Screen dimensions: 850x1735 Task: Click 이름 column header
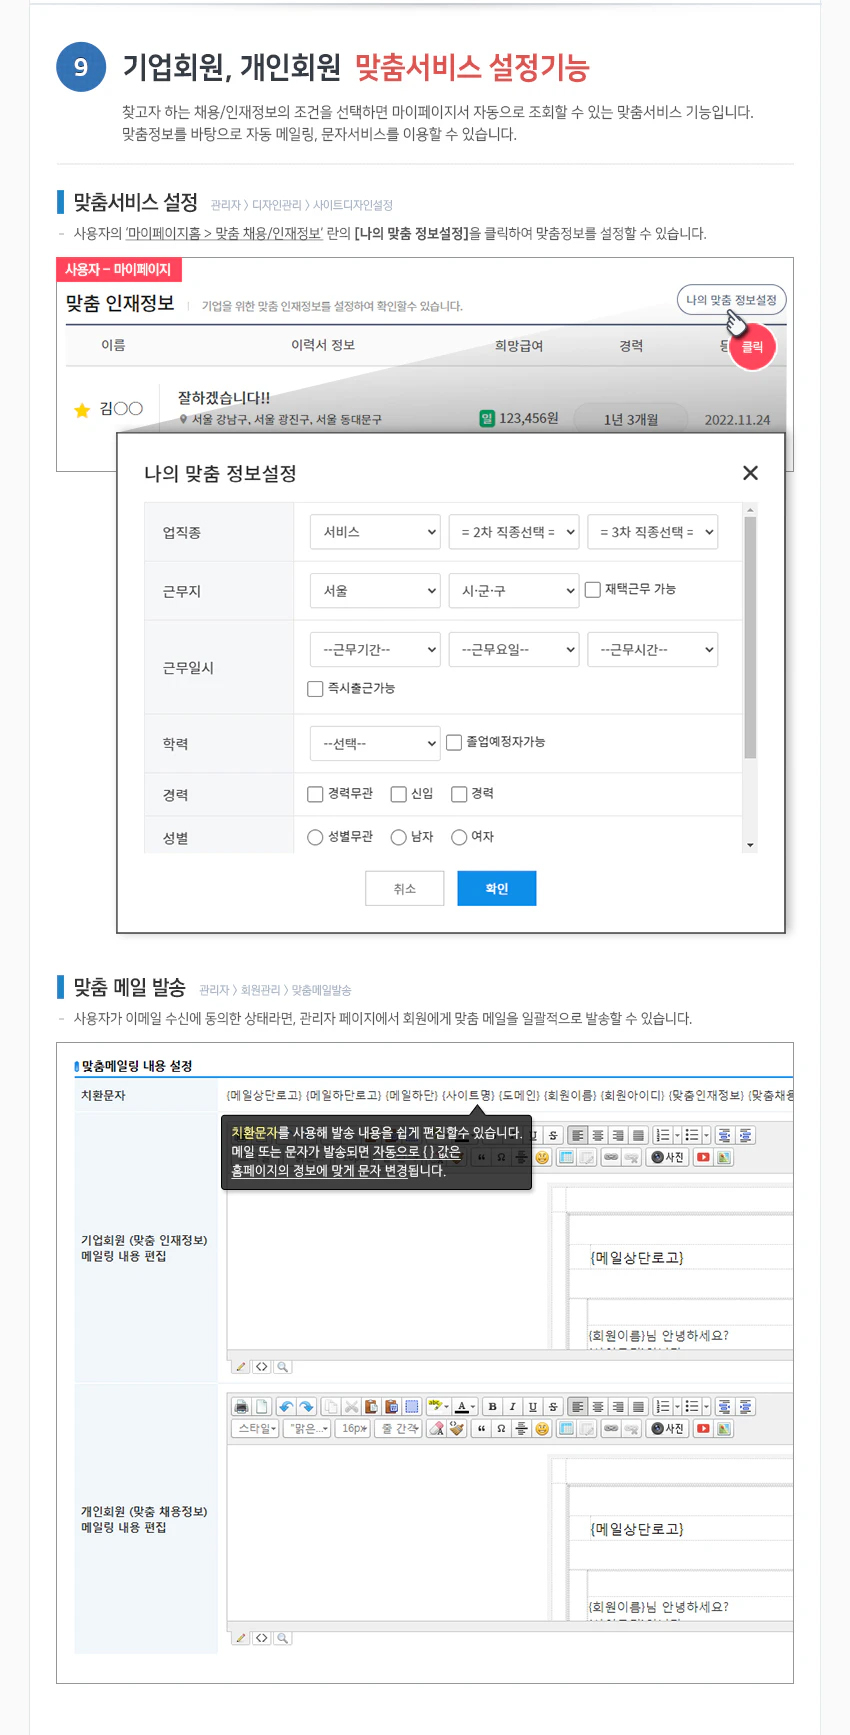pyautogui.click(x=113, y=346)
